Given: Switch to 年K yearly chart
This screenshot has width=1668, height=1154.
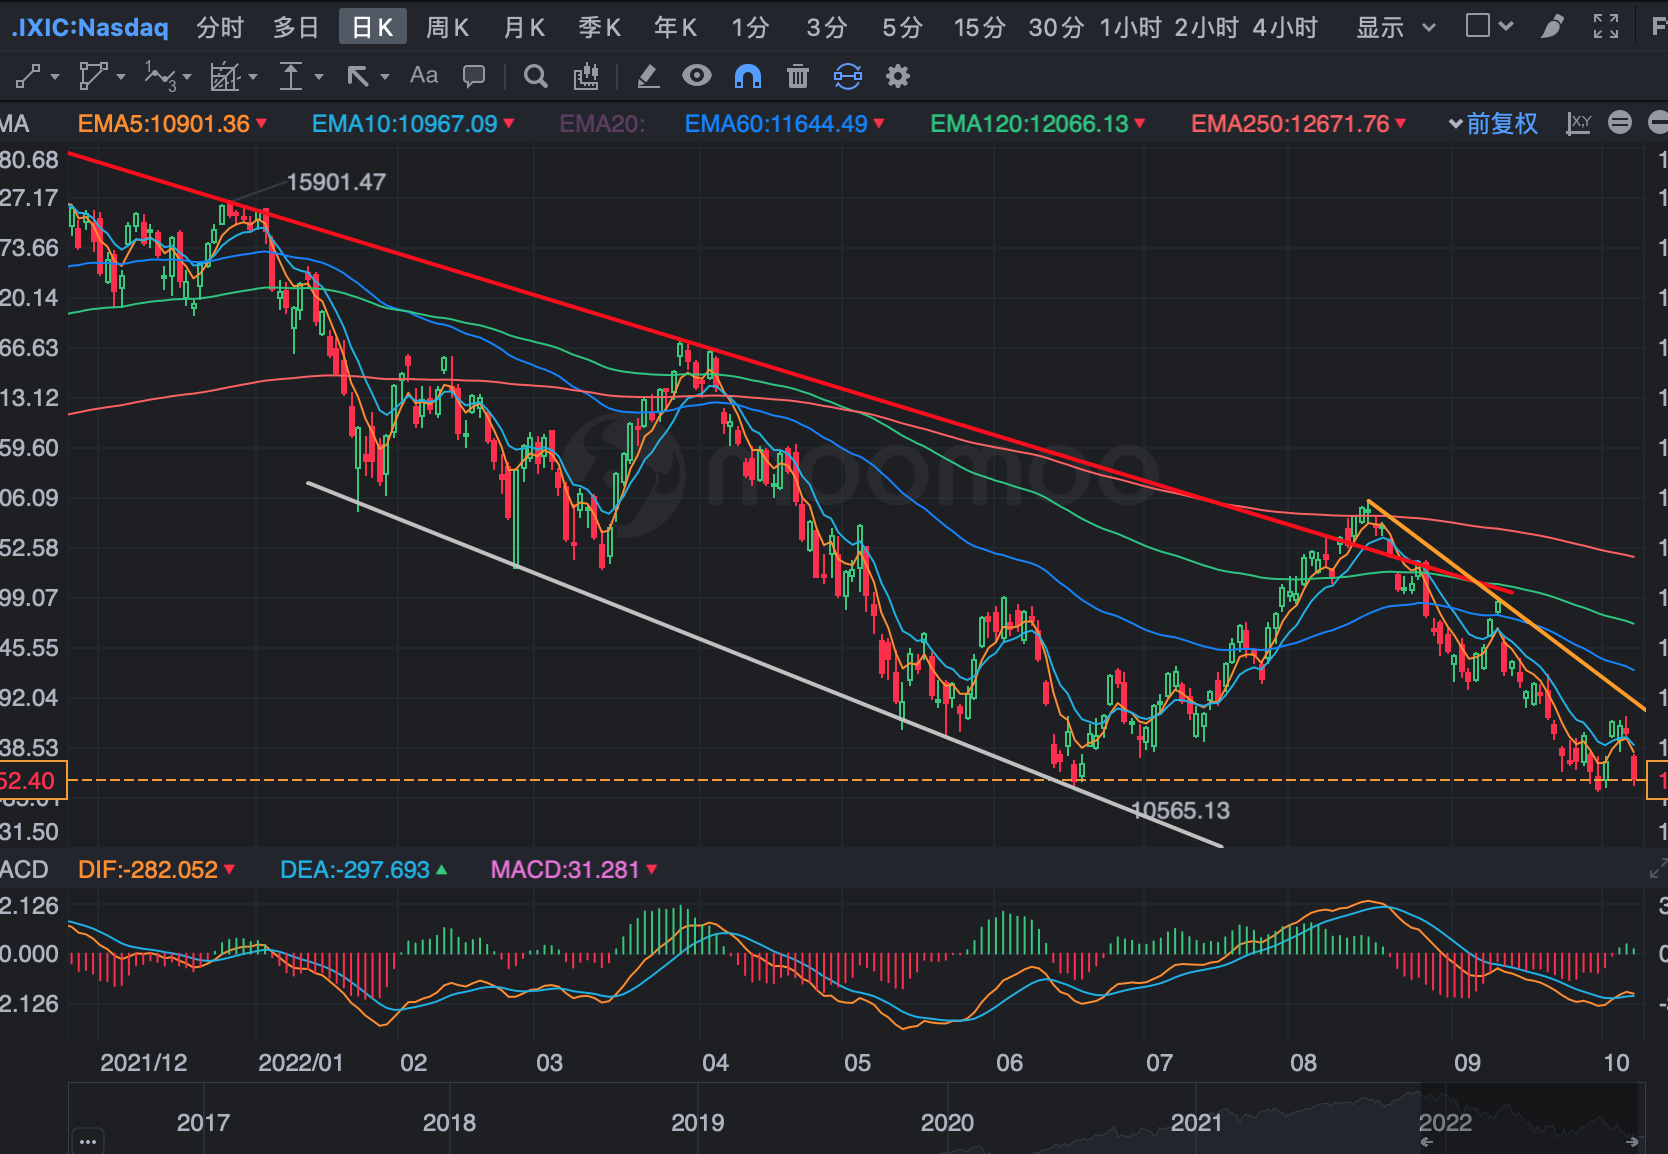Looking at the screenshot, I should [676, 27].
